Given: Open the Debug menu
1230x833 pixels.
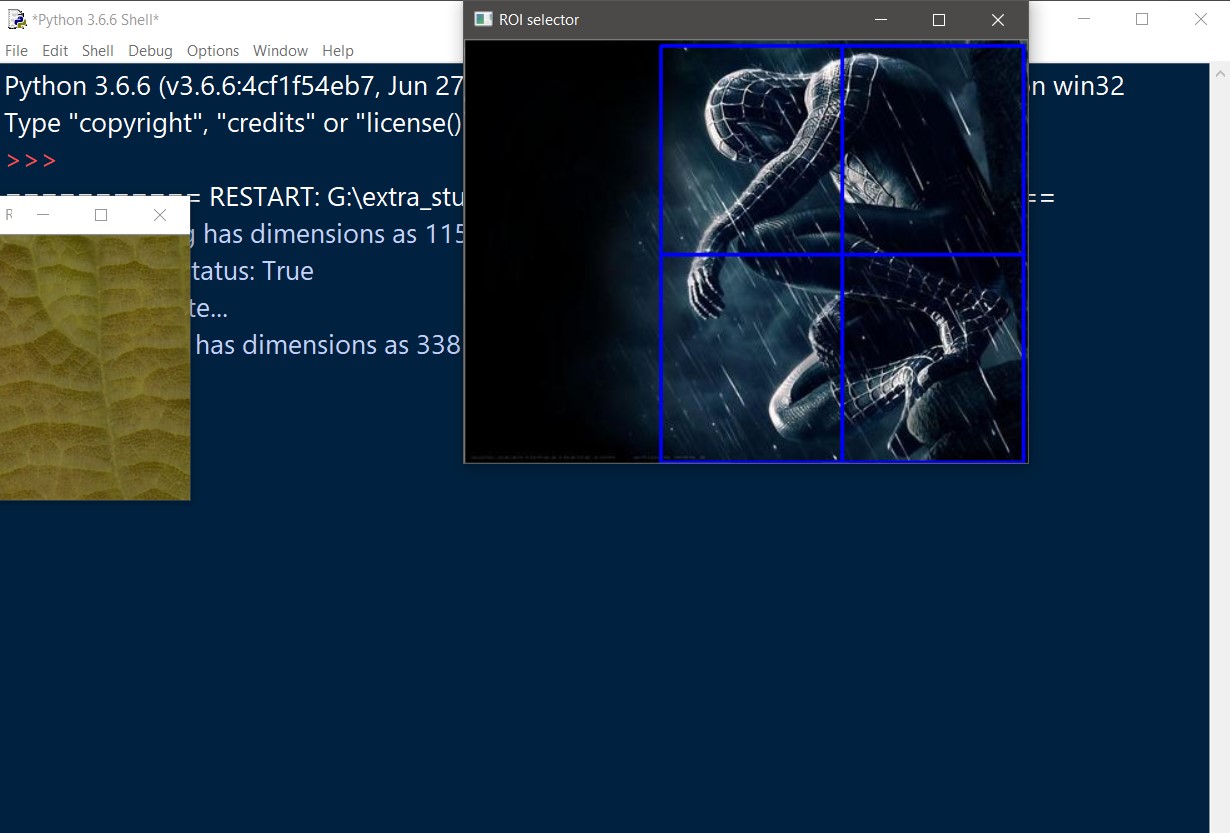Looking at the screenshot, I should (x=150, y=50).
